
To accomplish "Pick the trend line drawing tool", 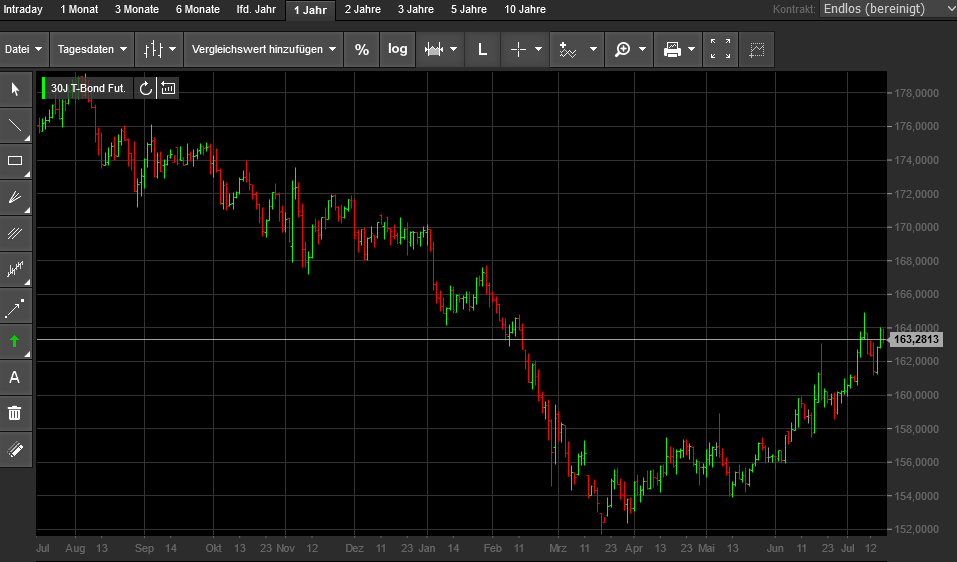I will click(15, 125).
